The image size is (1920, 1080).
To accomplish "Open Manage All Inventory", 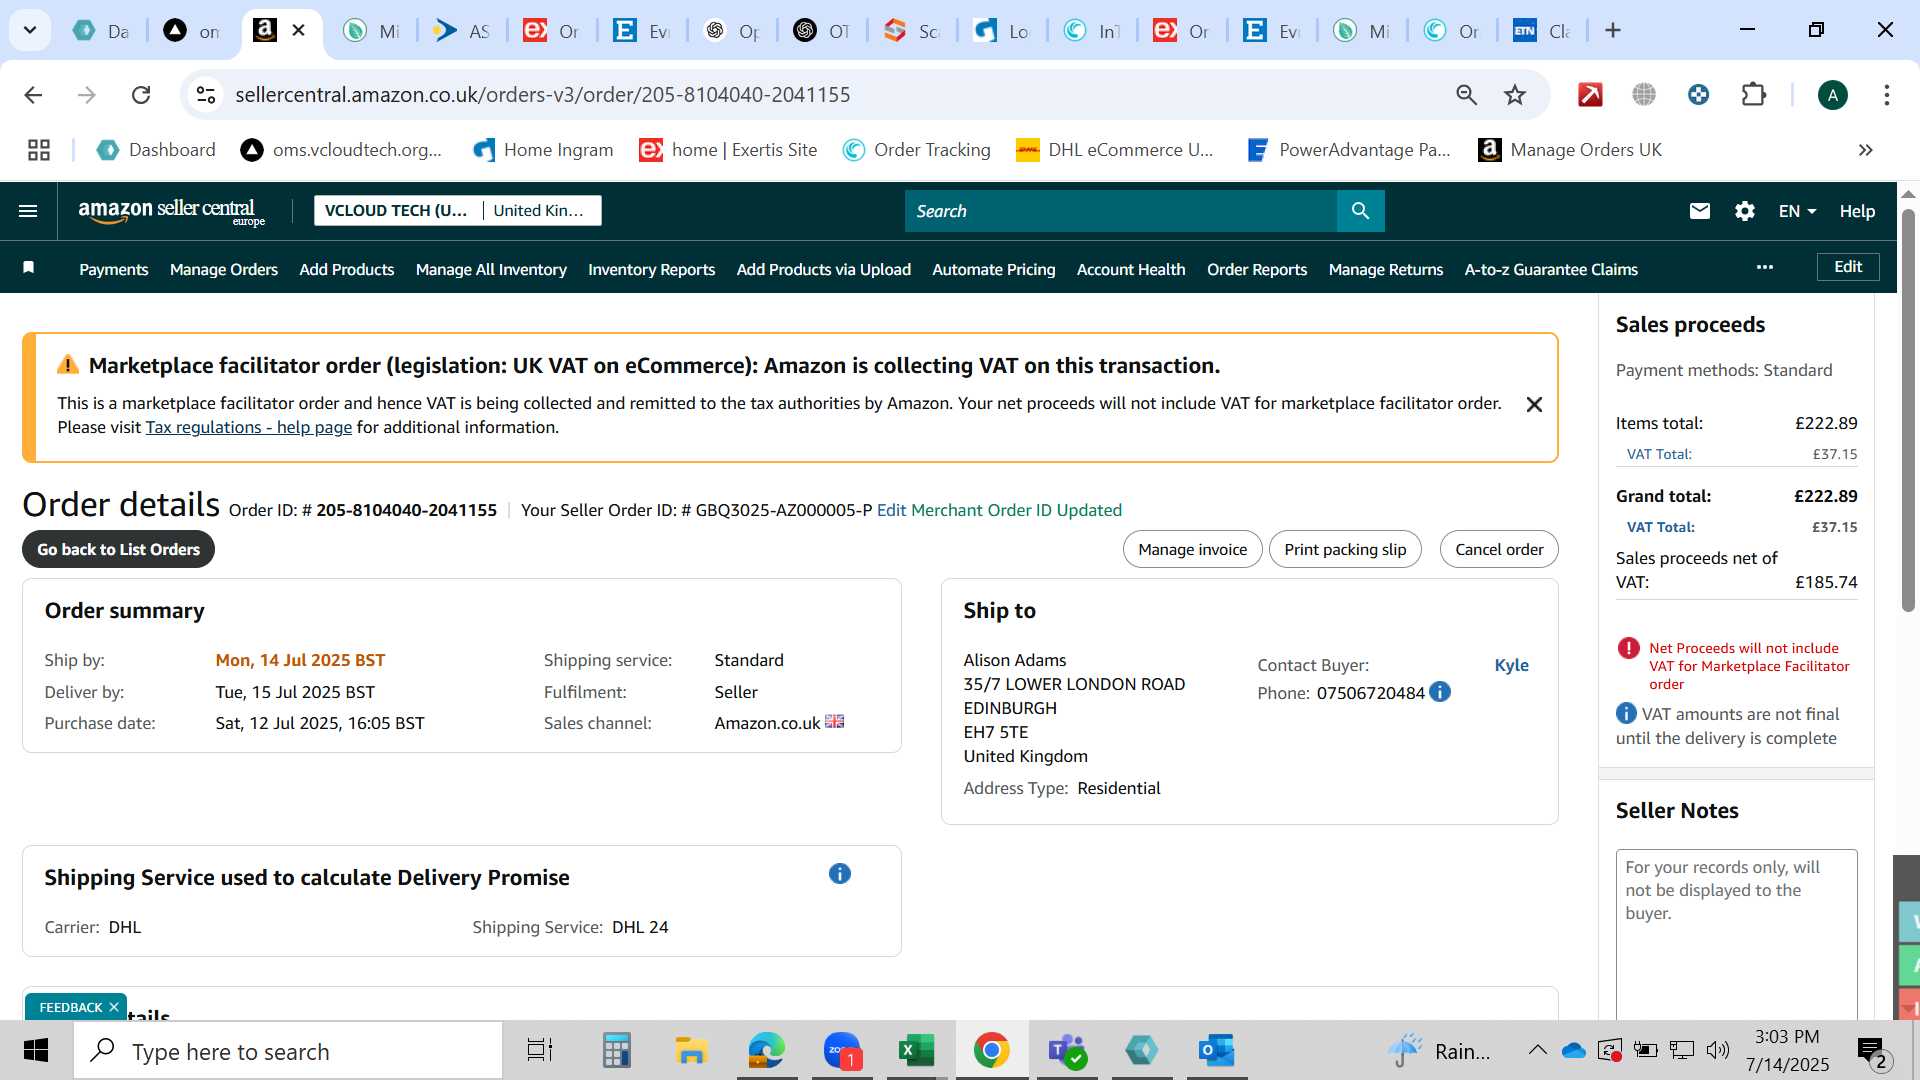I will pyautogui.click(x=491, y=269).
